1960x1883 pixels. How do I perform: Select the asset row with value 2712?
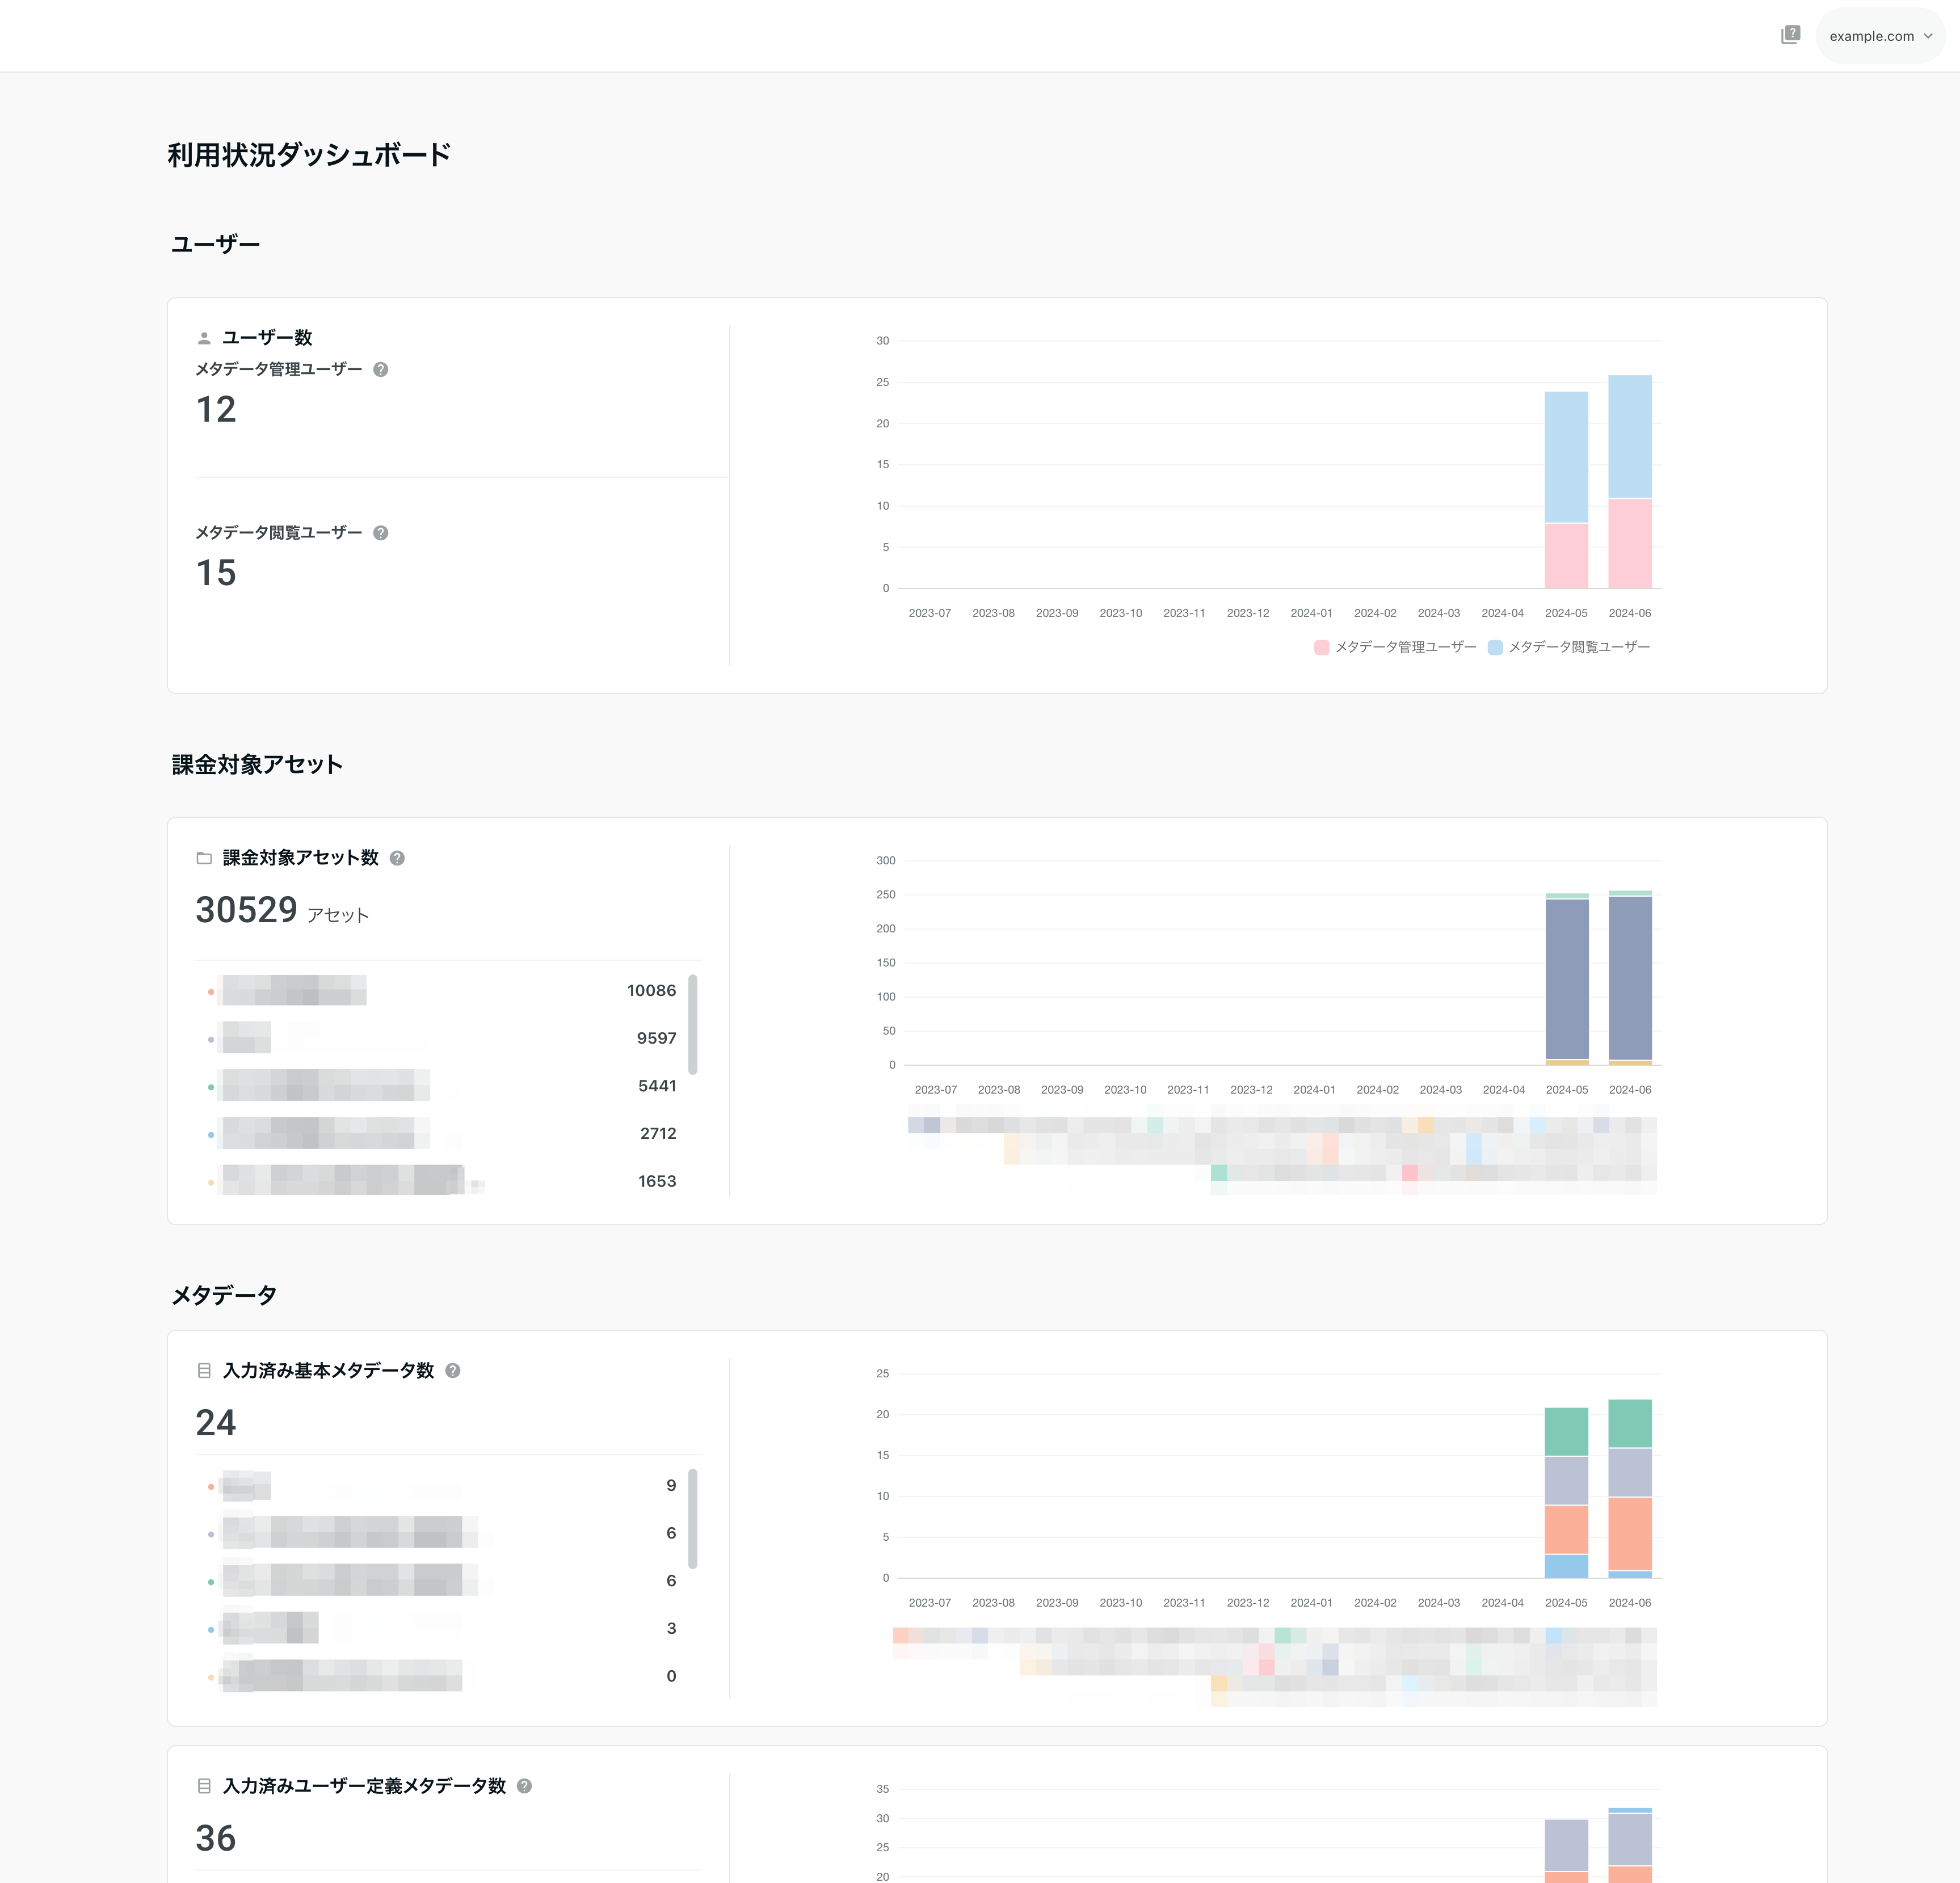441,1134
